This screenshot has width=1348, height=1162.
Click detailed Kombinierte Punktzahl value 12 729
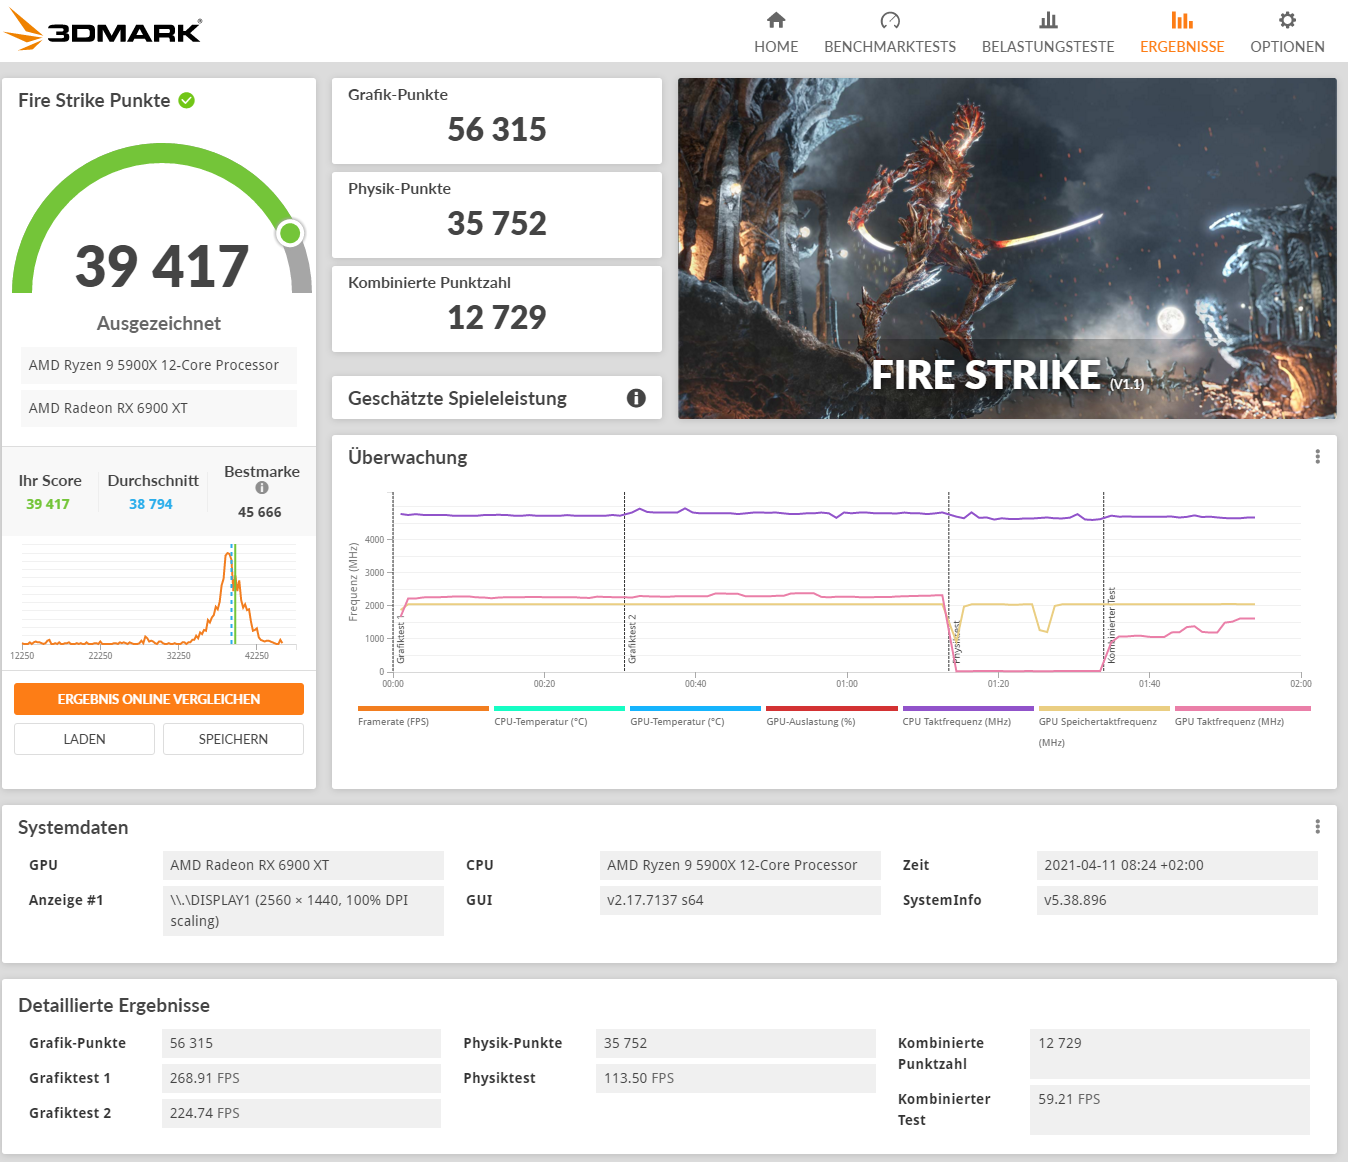coord(1170,1054)
